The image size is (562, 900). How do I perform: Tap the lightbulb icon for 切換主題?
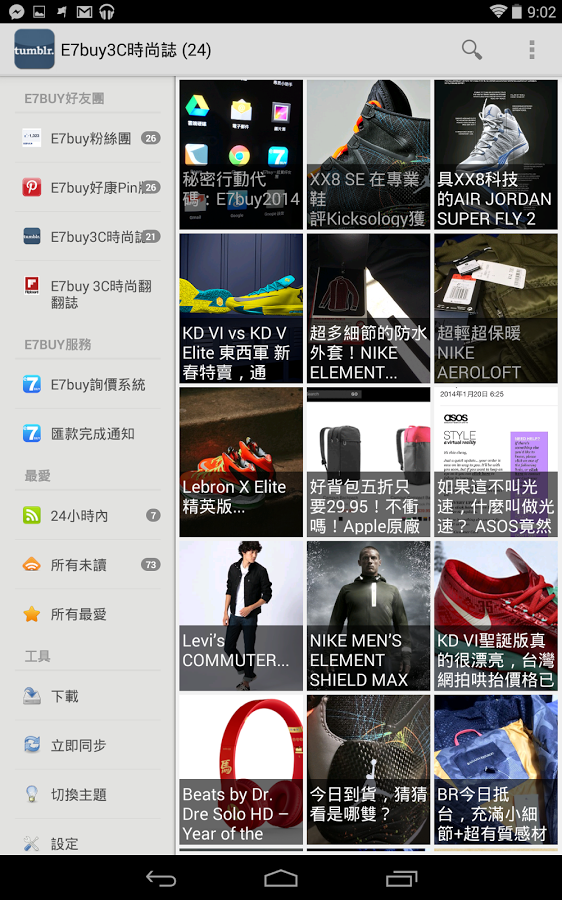[32, 794]
